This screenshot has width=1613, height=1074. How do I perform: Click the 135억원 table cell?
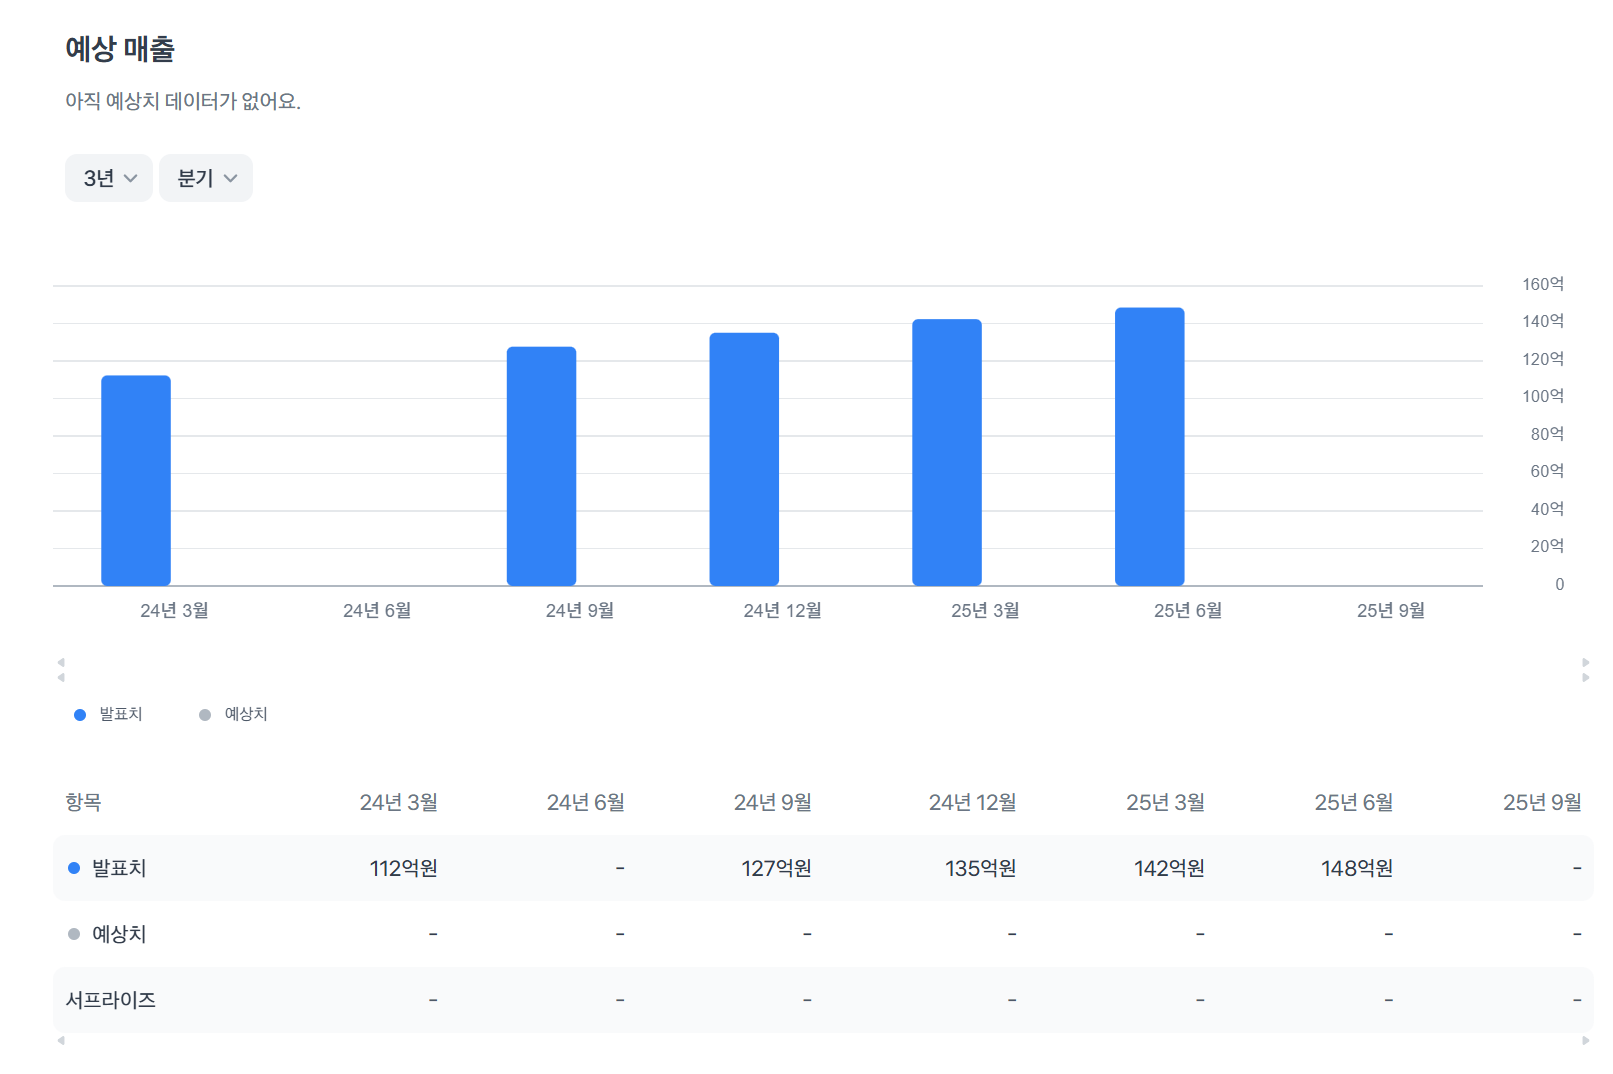(x=981, y=868)
